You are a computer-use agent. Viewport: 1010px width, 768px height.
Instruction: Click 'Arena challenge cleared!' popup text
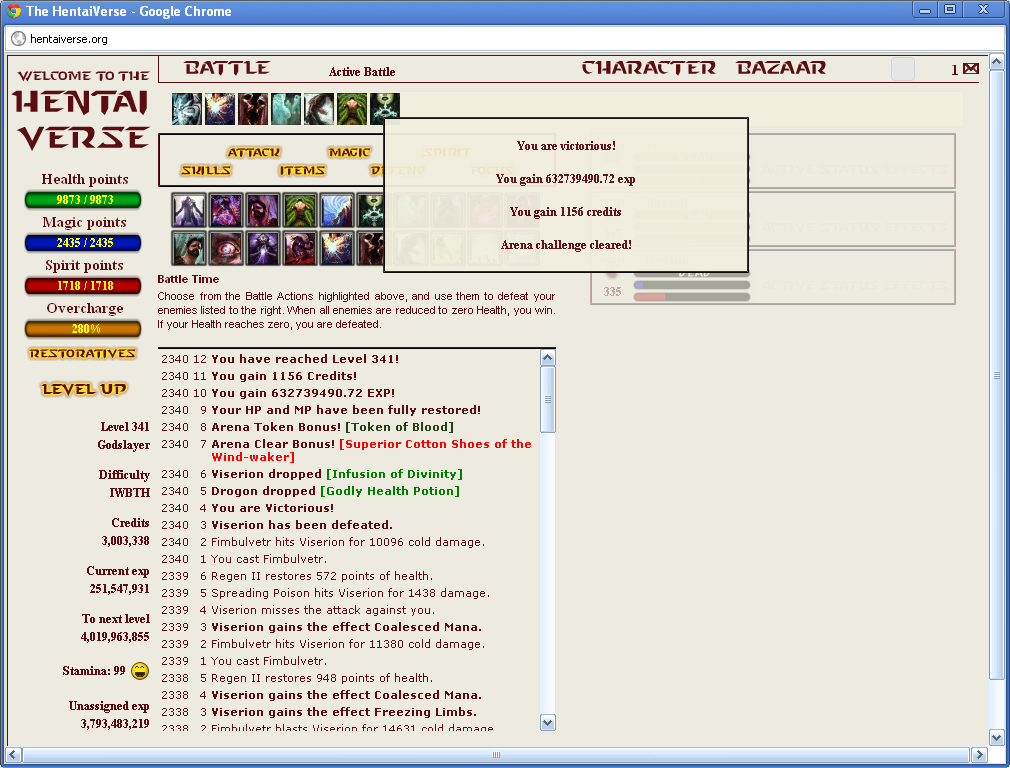[x=566, y=245]
